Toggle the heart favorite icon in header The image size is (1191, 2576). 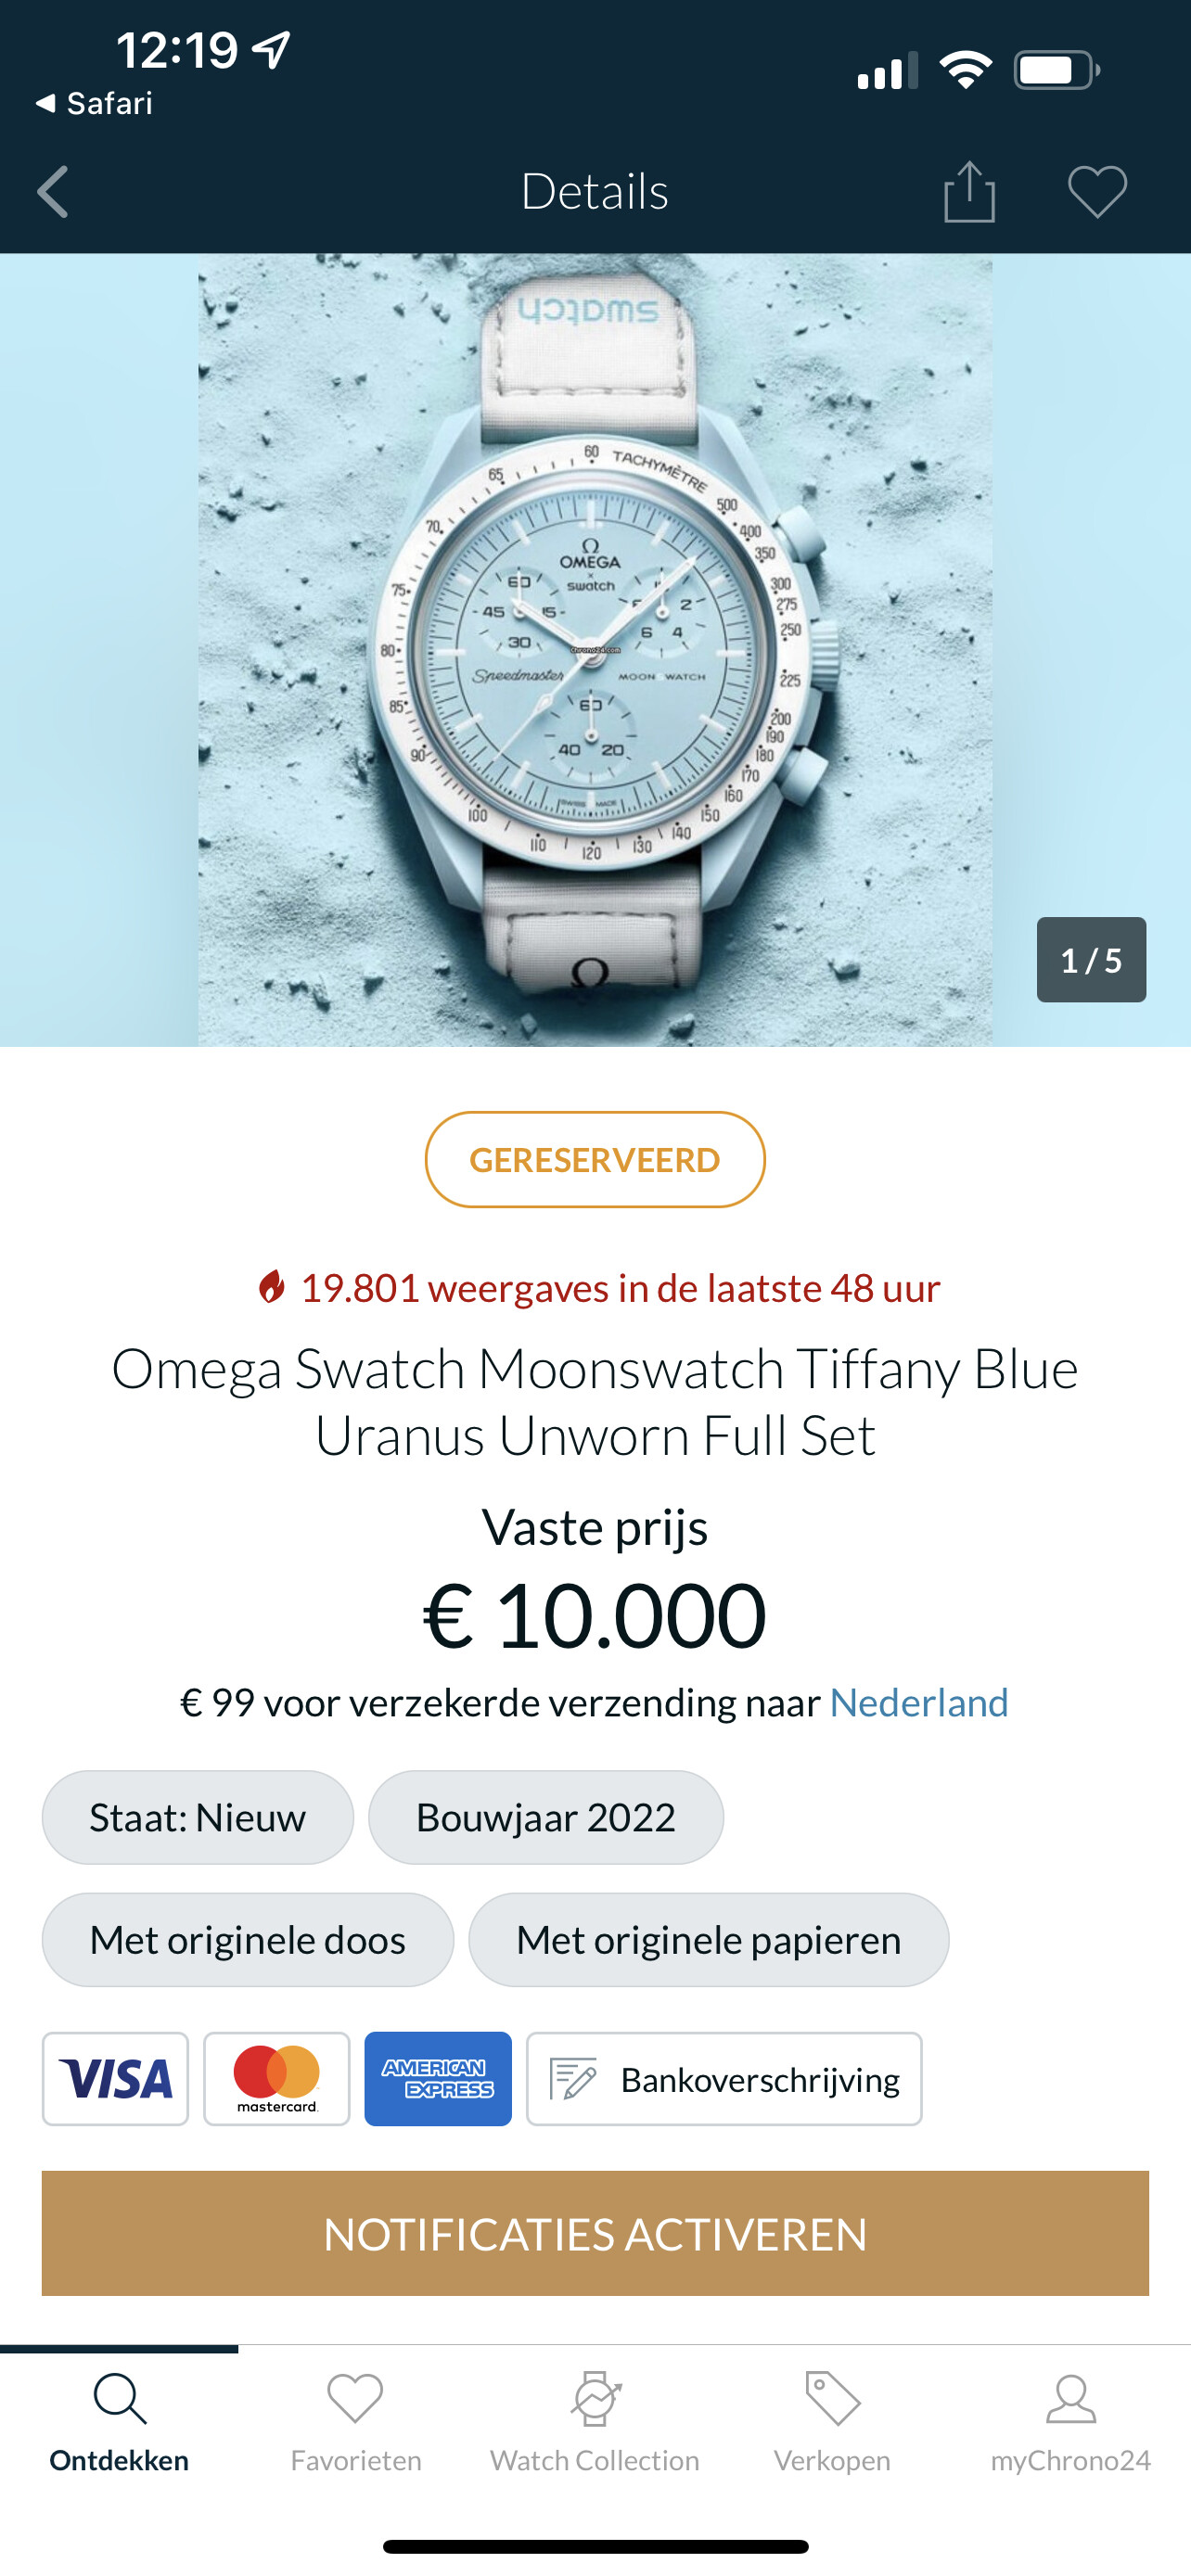(x=1097, y=191)
